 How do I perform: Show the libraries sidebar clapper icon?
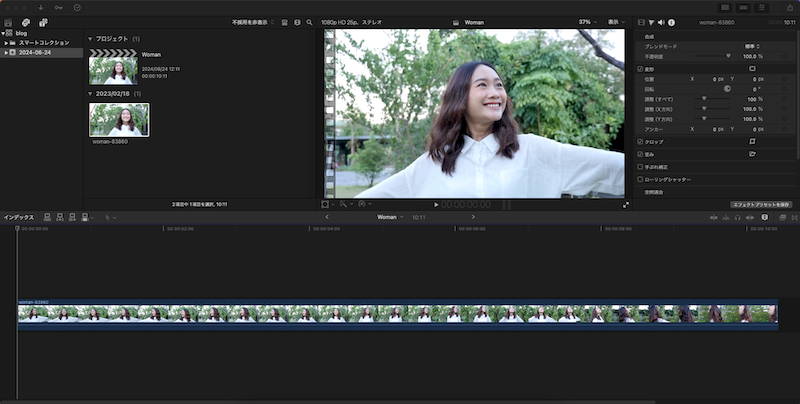8,22
